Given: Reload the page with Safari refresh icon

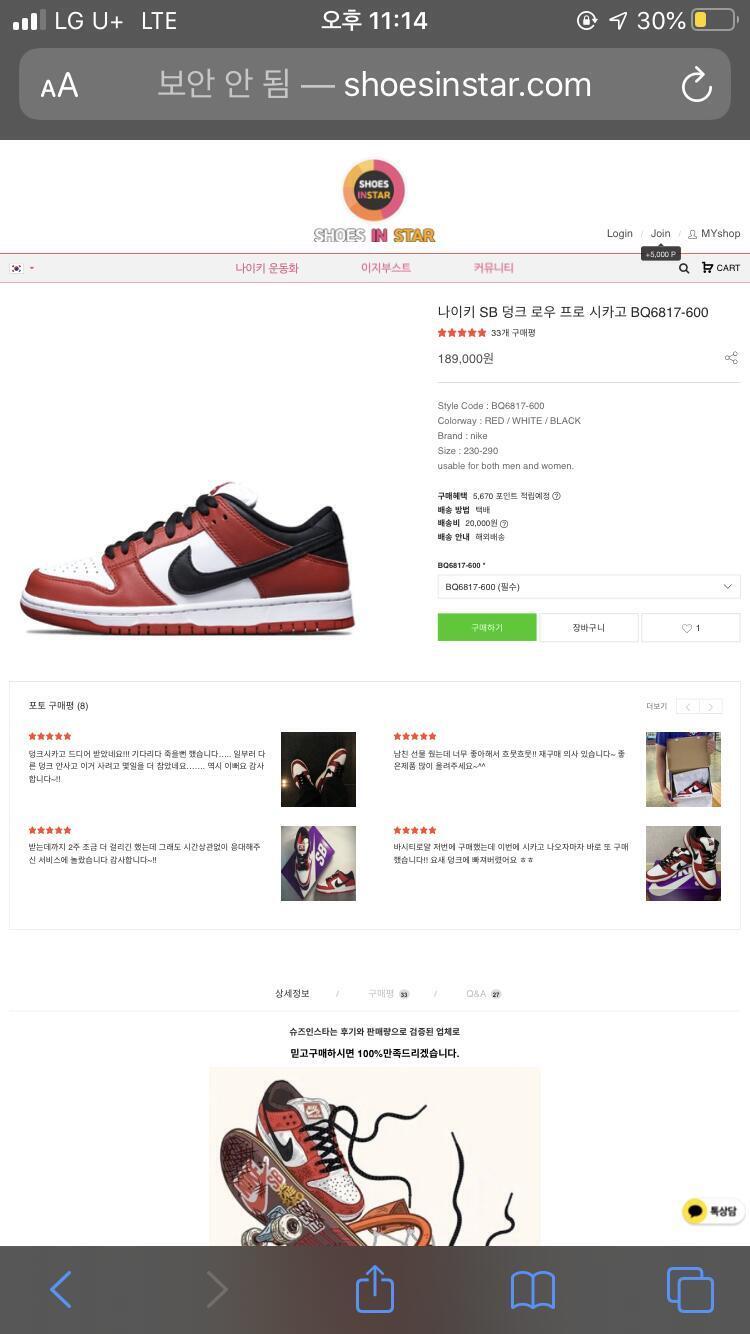Looking at the screenshot, I should 696,85.
